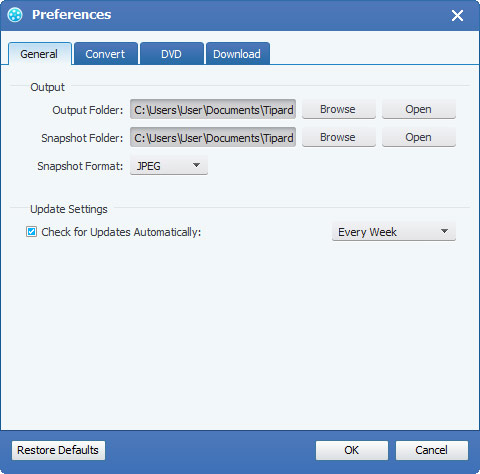480x474 pixels.
Task: Open the Snapshot Folder location
Action: click(x=419, y=137)
